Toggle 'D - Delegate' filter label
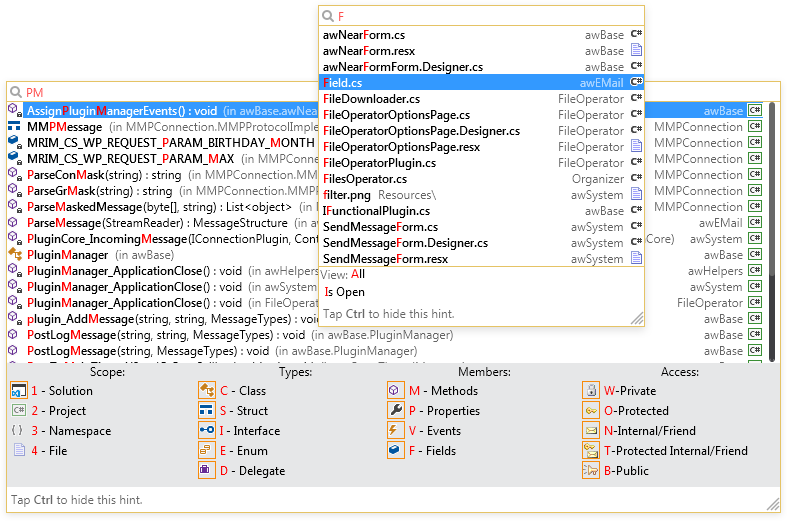This screenshot has width=787, height=521. point(252,471)
